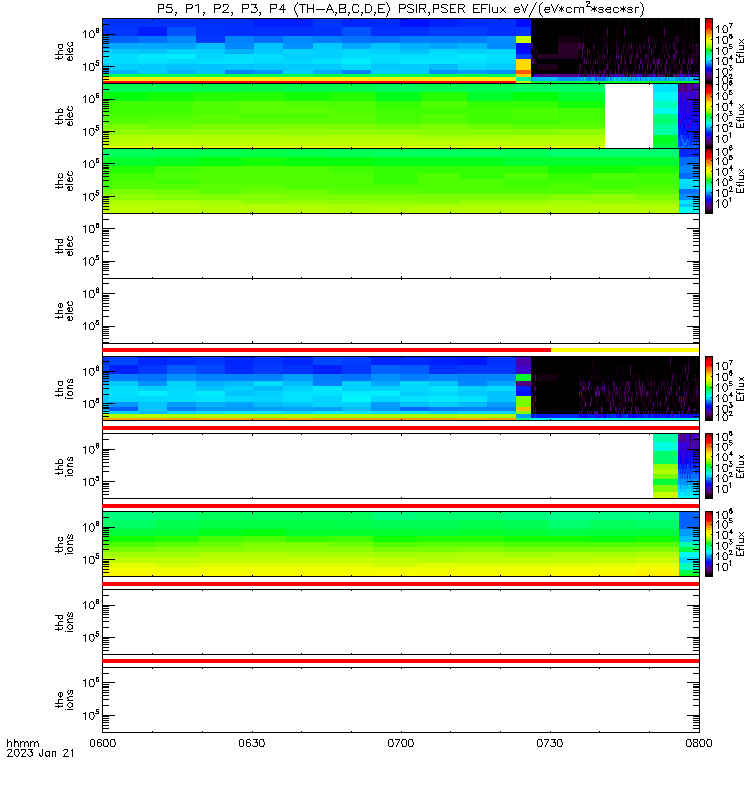Click the 'hhmm' axis unit label
Screen dimensions: 750x800
tap(23, 743)
